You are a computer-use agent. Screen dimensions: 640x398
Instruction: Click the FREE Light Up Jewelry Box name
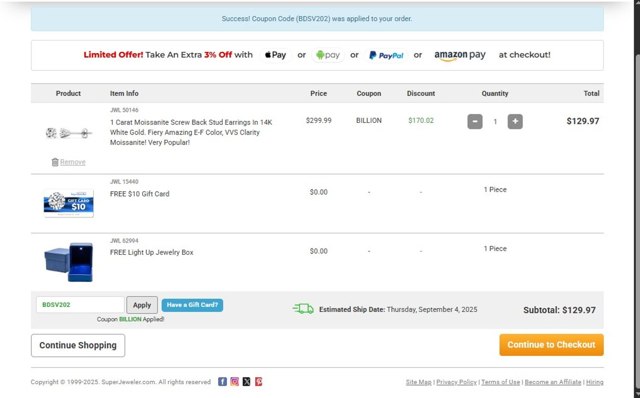pos(151,253)
